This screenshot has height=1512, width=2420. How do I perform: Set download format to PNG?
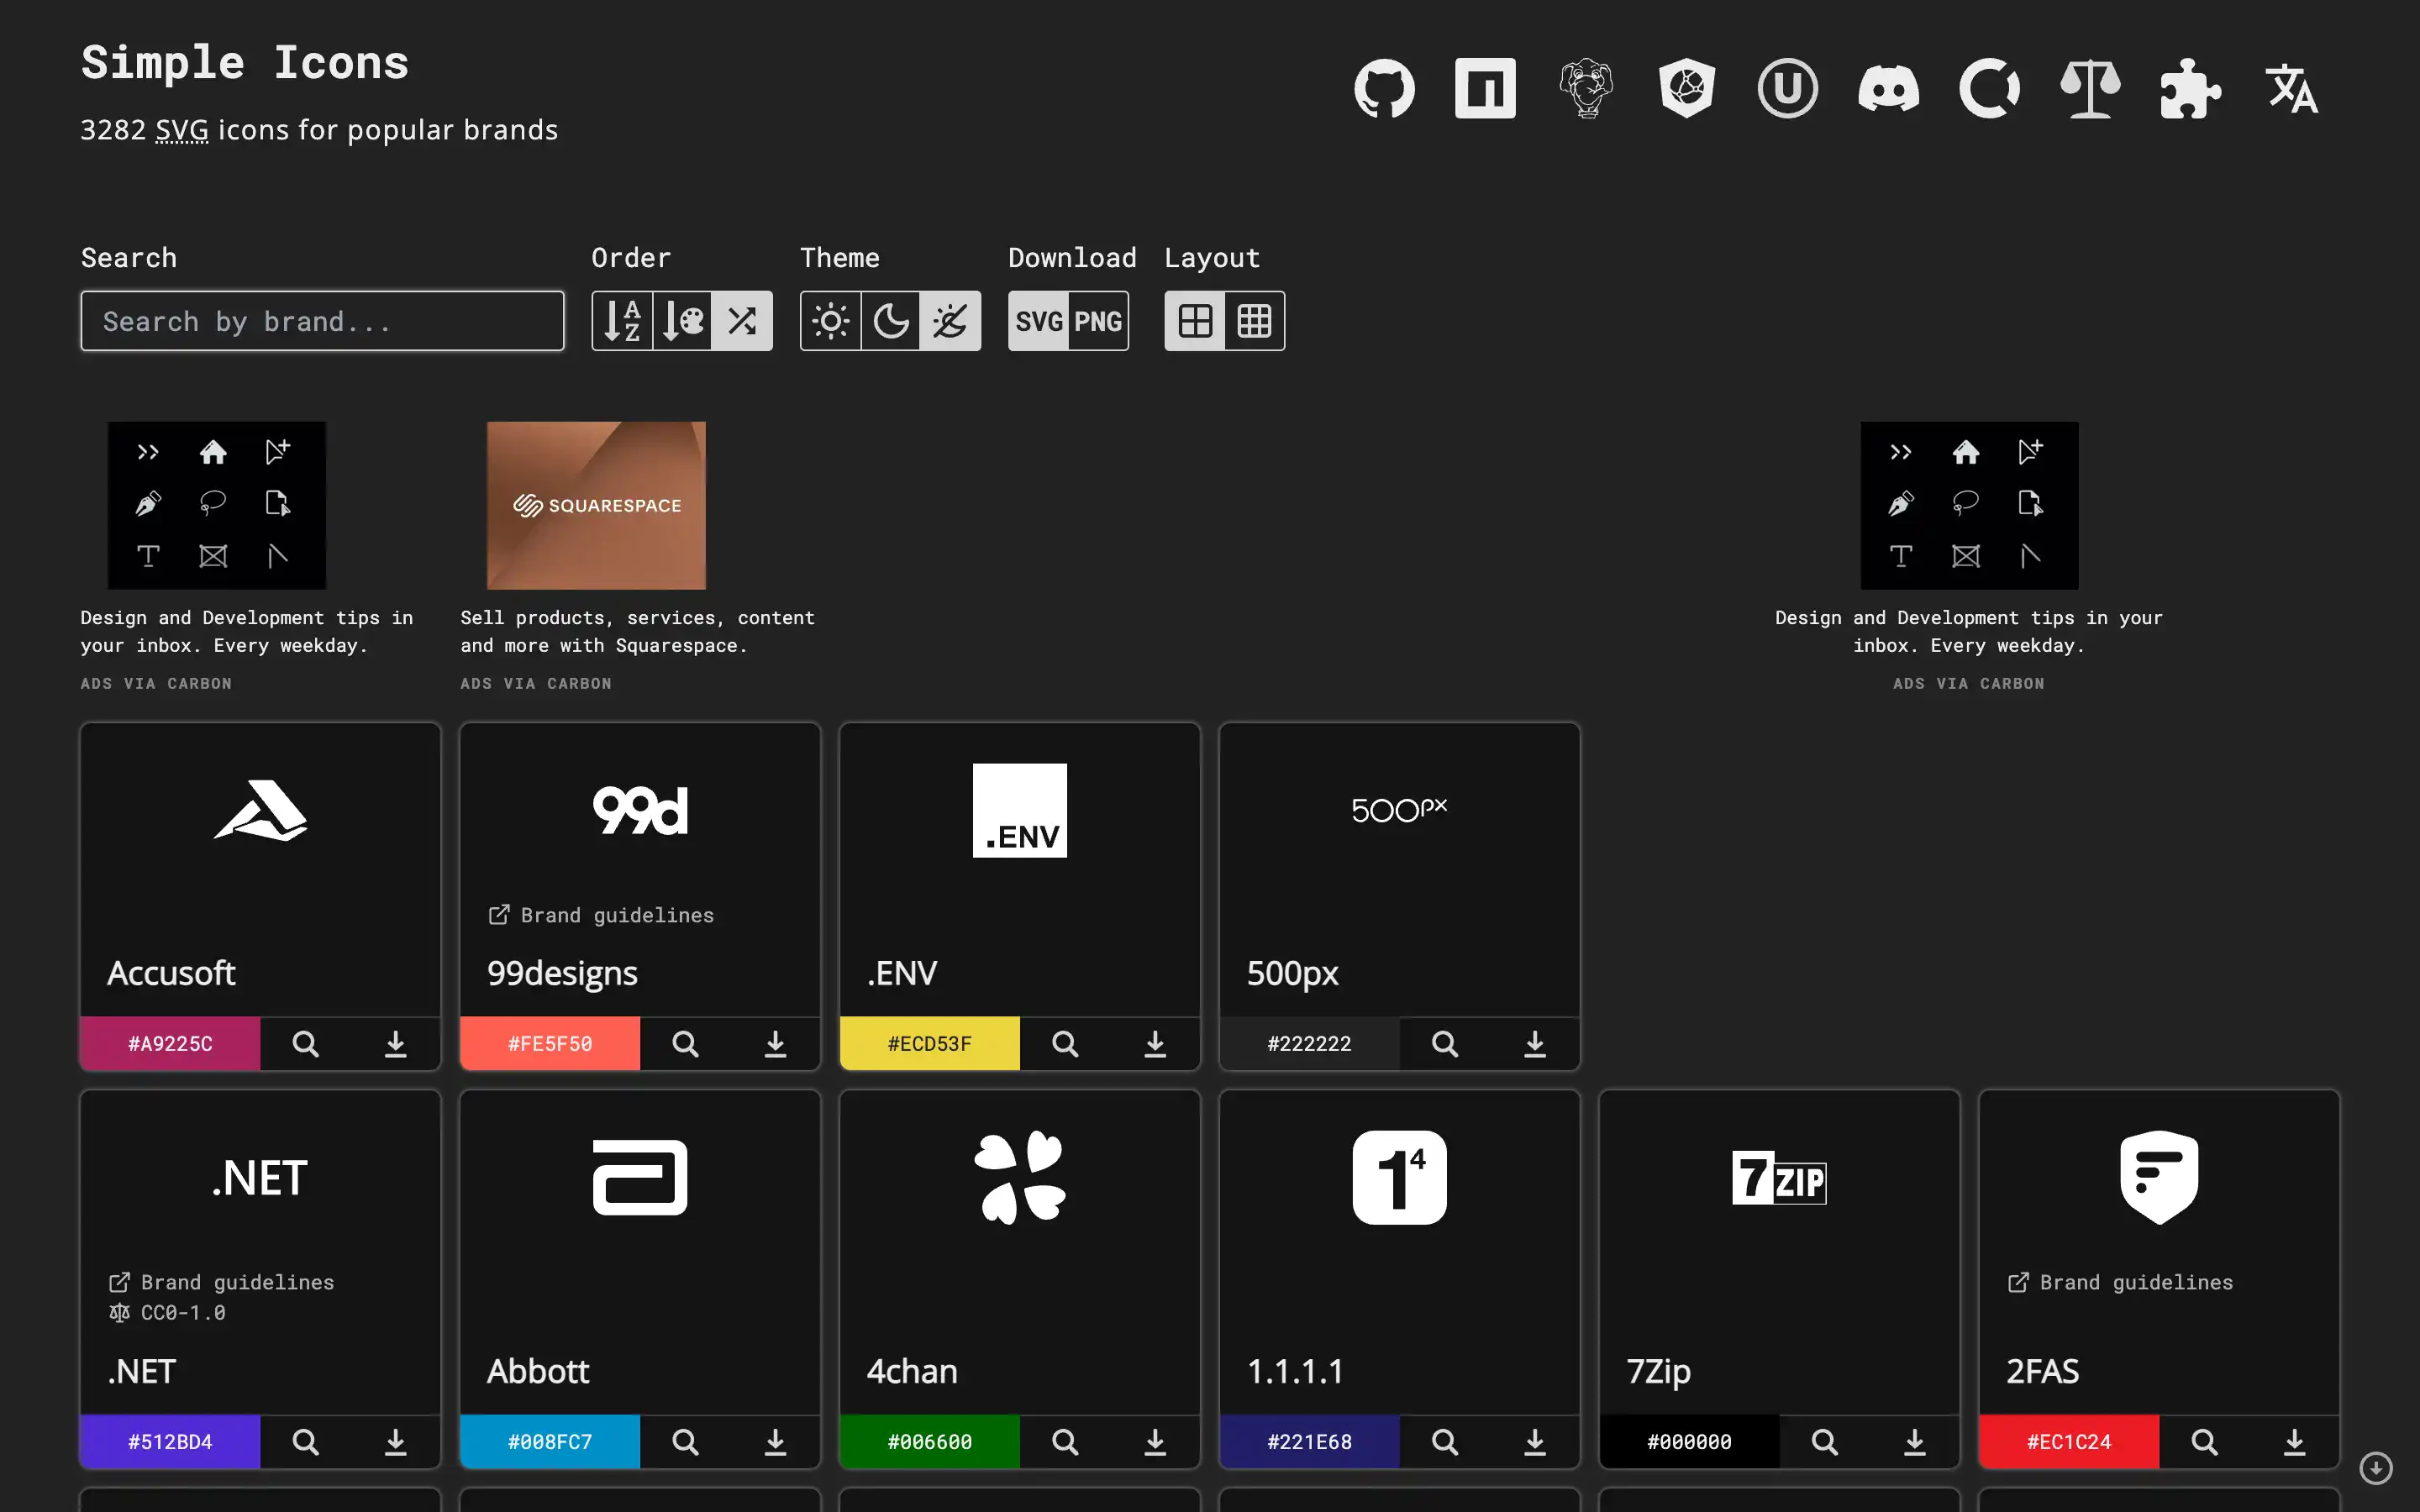click(x=1098, y=321)
